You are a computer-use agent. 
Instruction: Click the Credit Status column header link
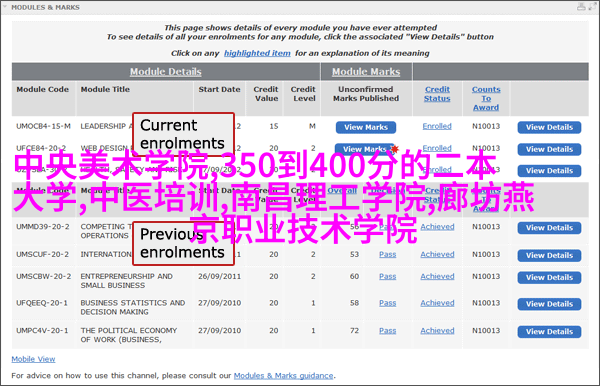[437, 94]
